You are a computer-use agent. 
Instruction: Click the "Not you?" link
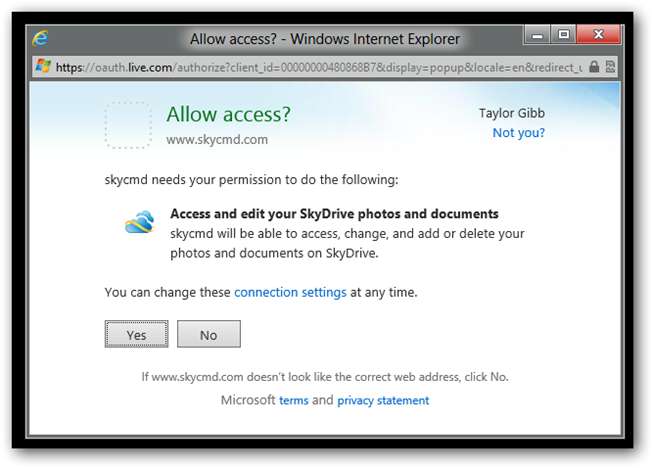[x=518, y=132]
